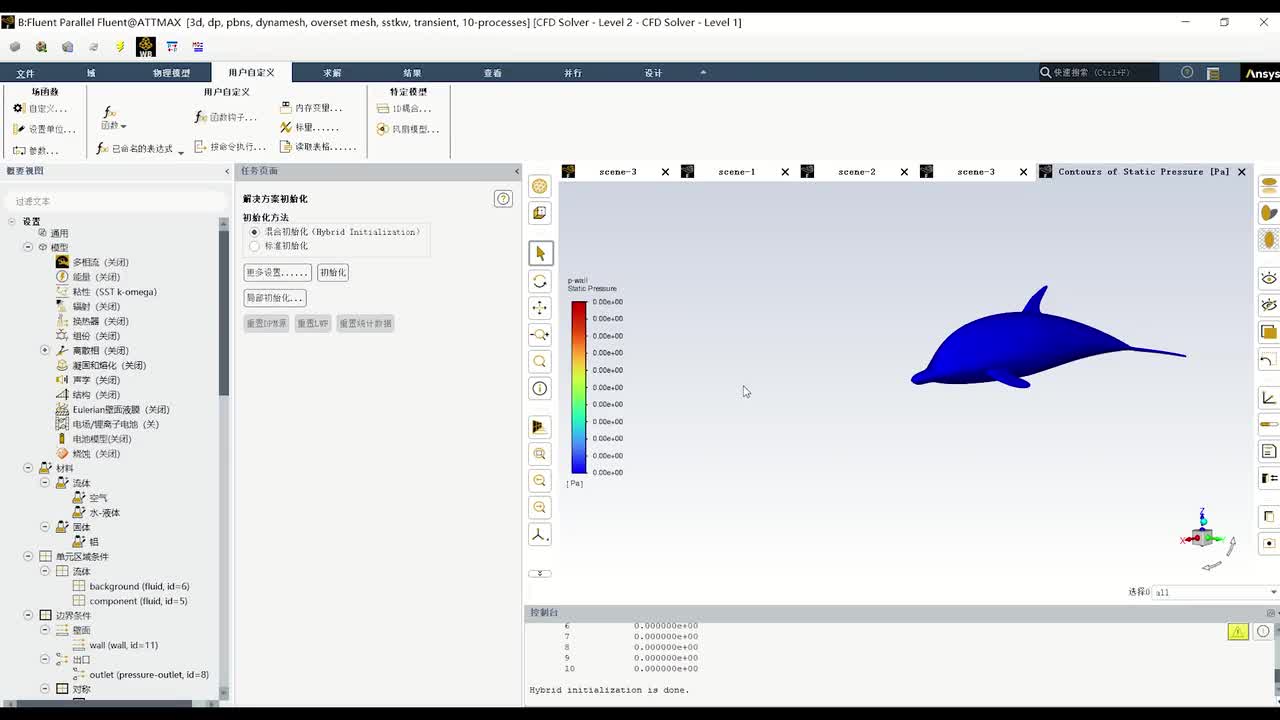Click the Patch (局部初始化) button
Viewport: 1280px width, 720px height.
(275, 298)
